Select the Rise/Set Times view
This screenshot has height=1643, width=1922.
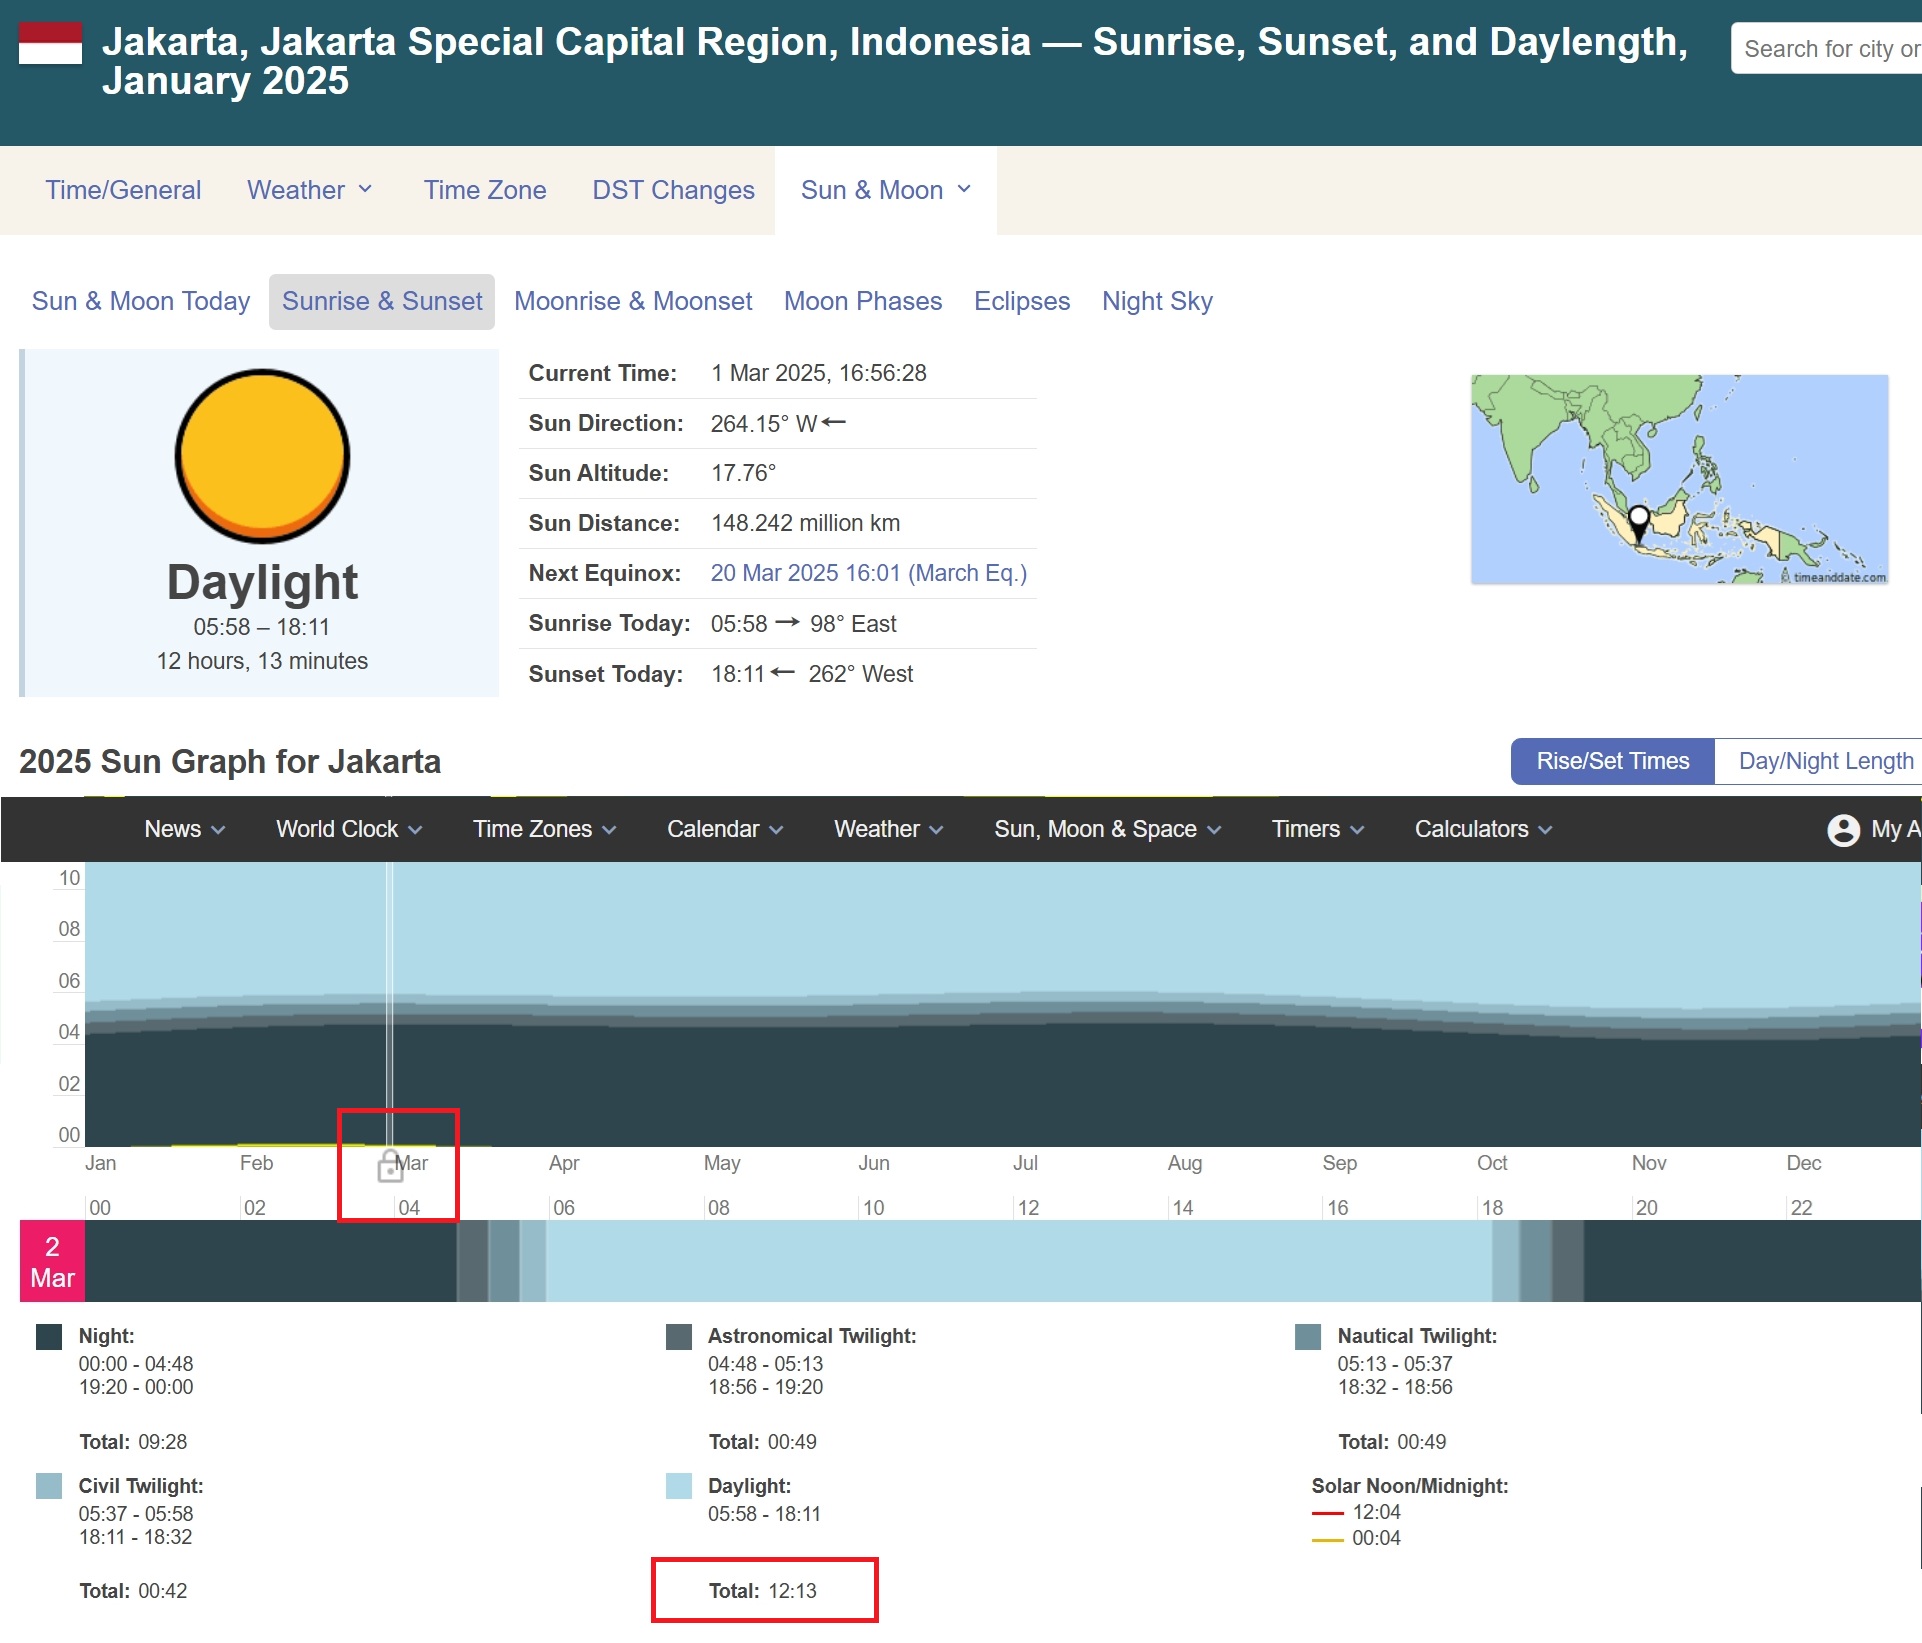pos(1612,761)
